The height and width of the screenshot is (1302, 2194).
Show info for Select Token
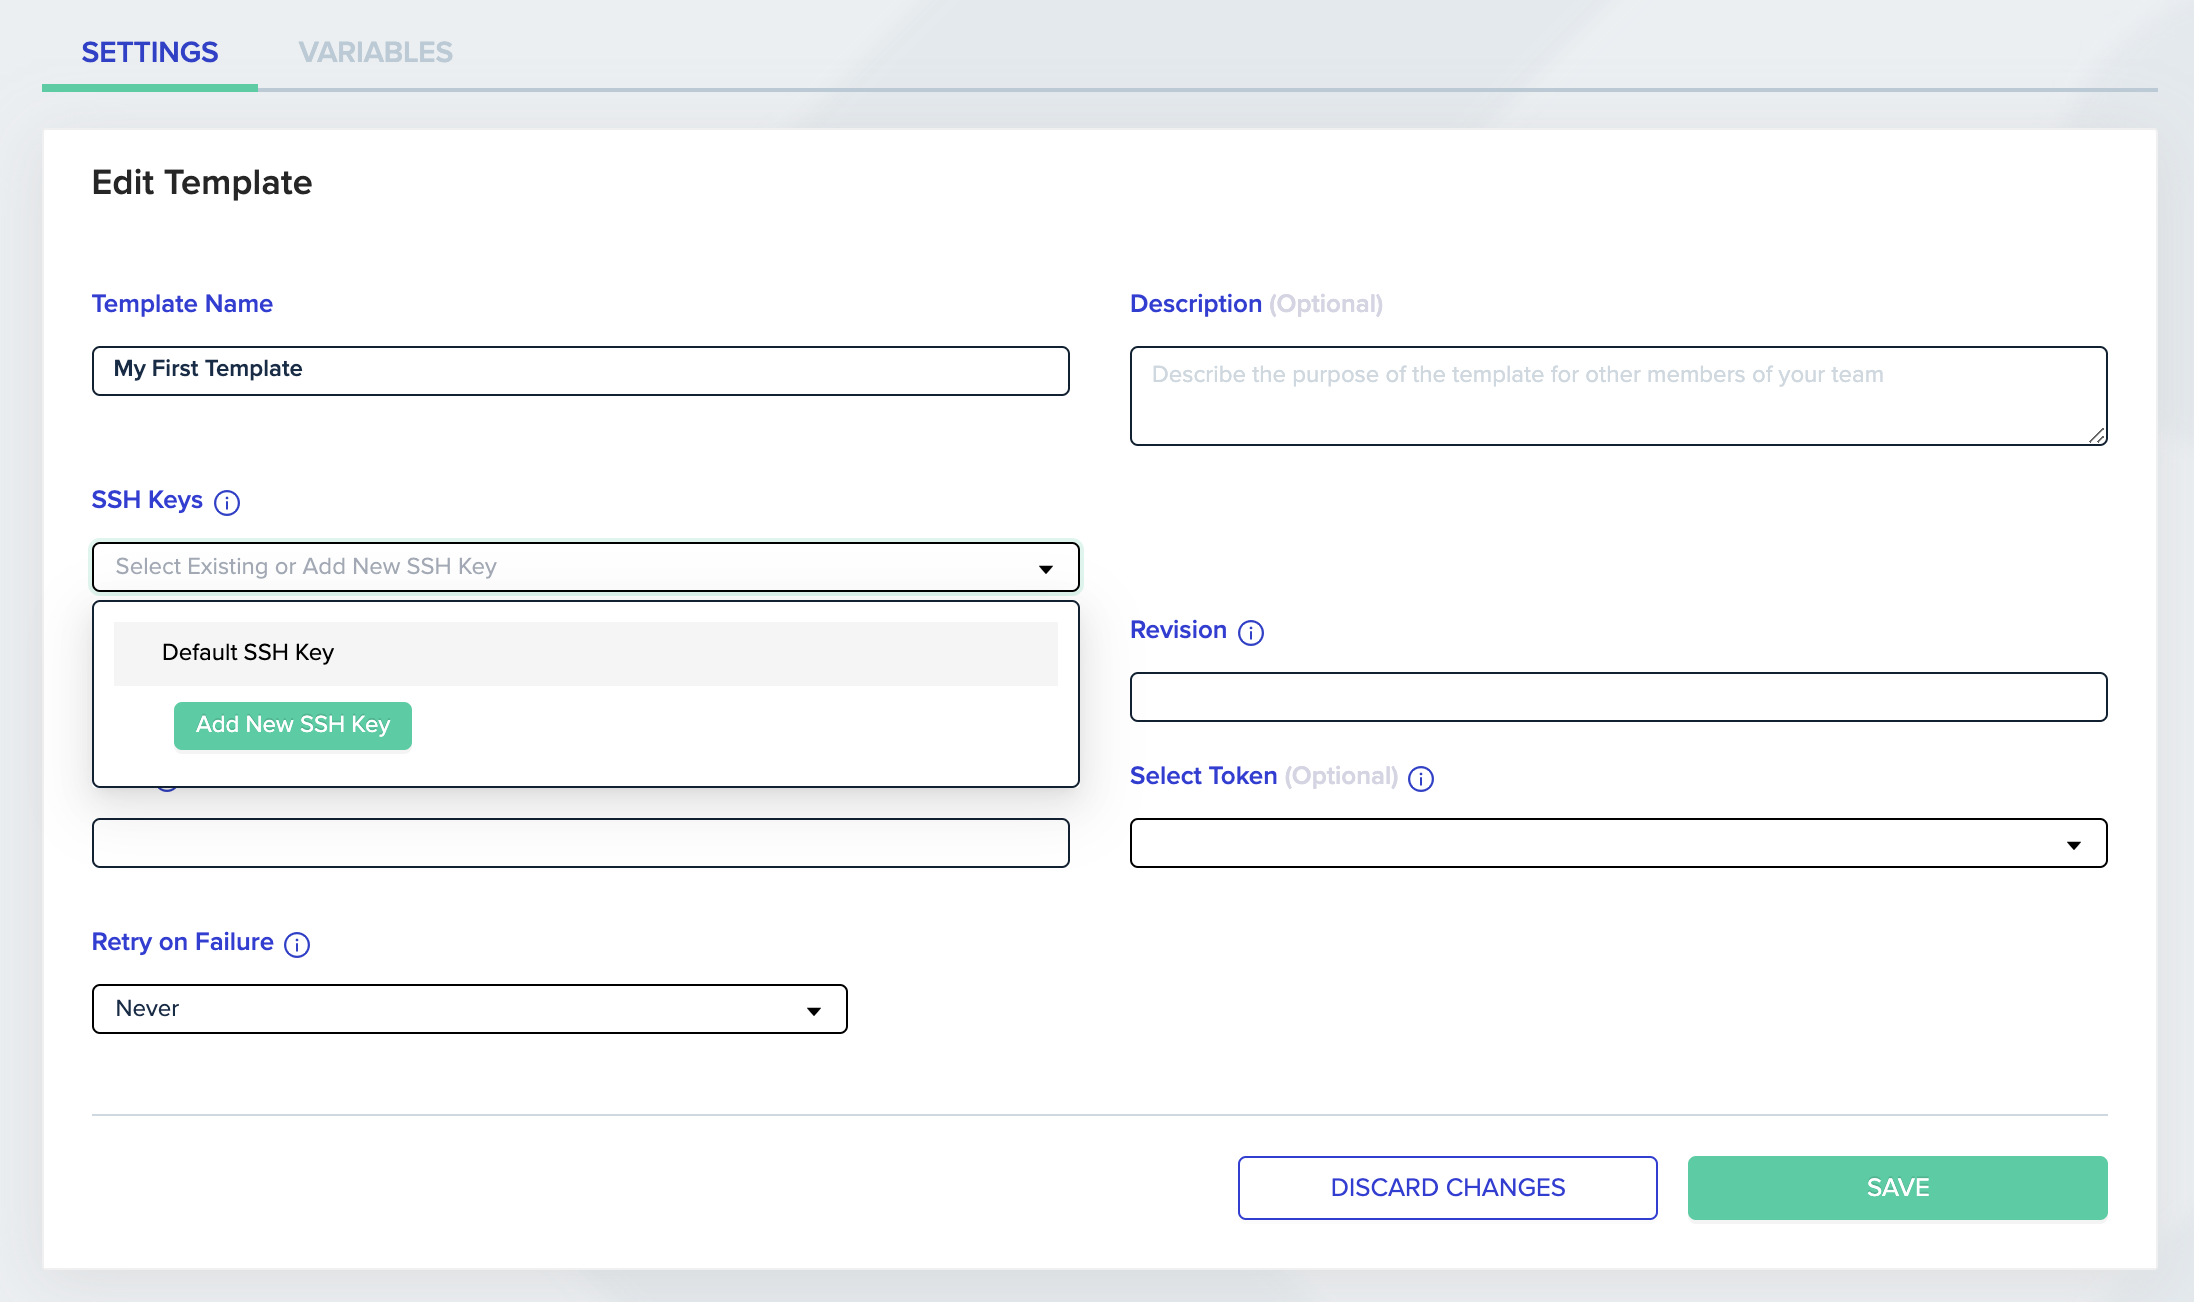(1421, 778)
